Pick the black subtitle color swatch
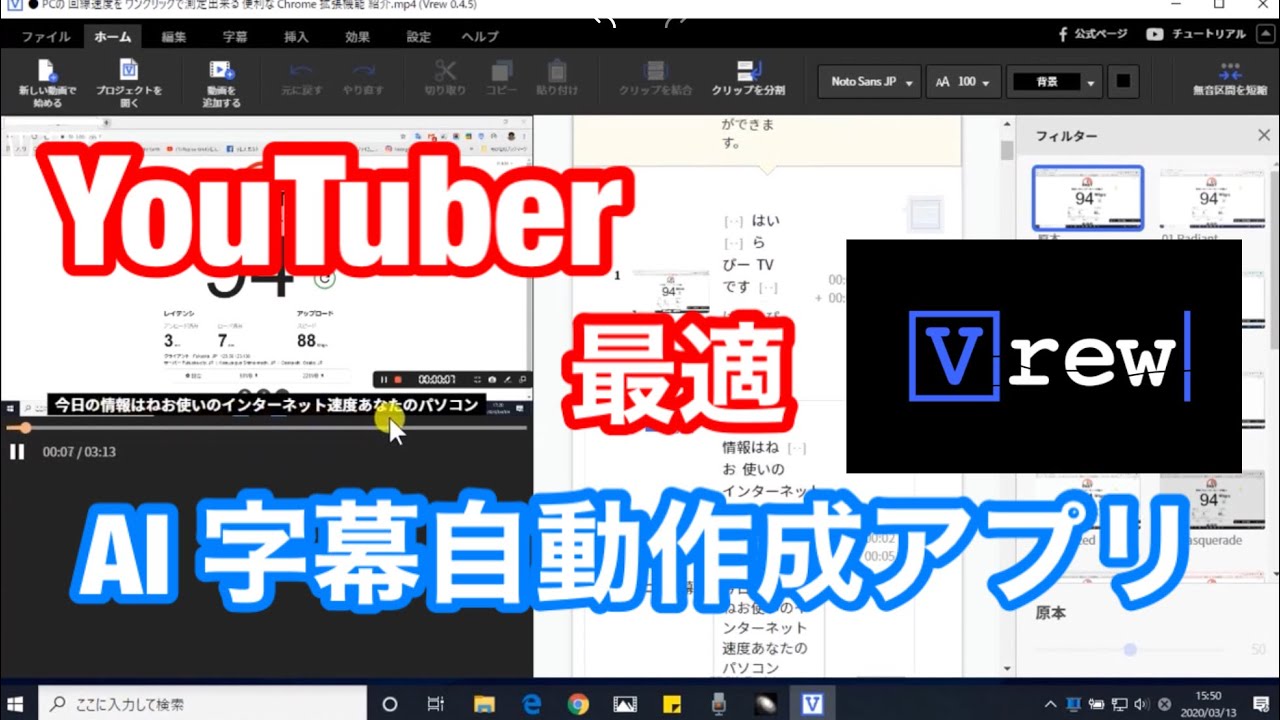This screenshot has width=1280, height=720. point(1122,81)
